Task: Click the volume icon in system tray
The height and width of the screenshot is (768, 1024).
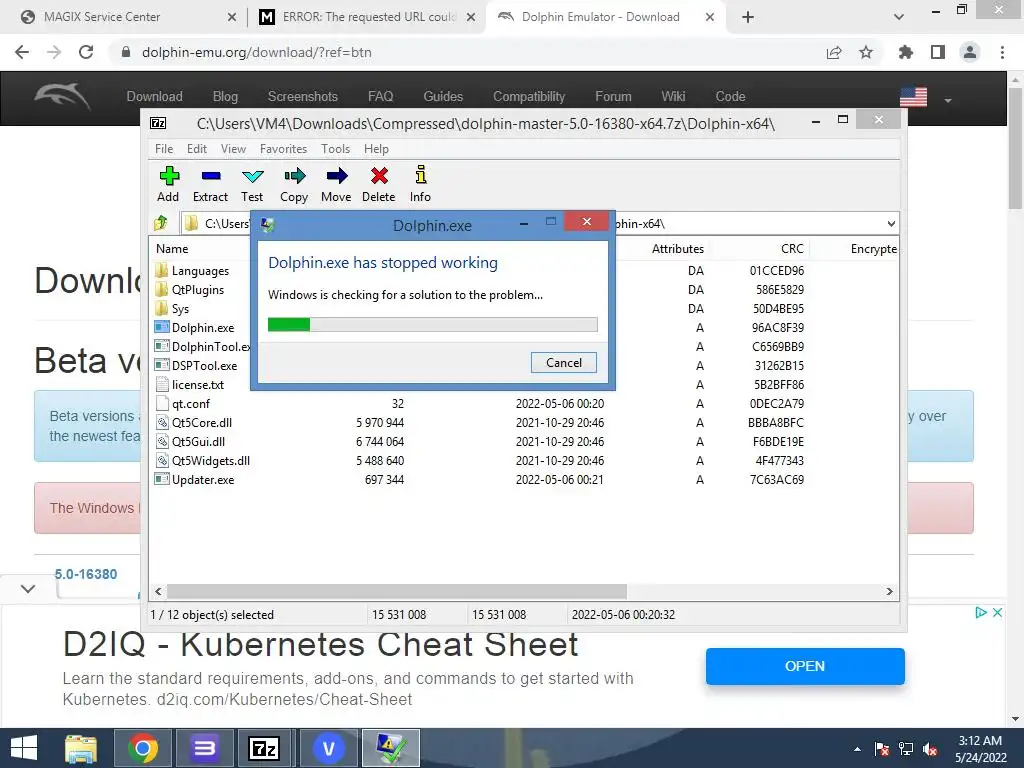Action: (930, 749)
